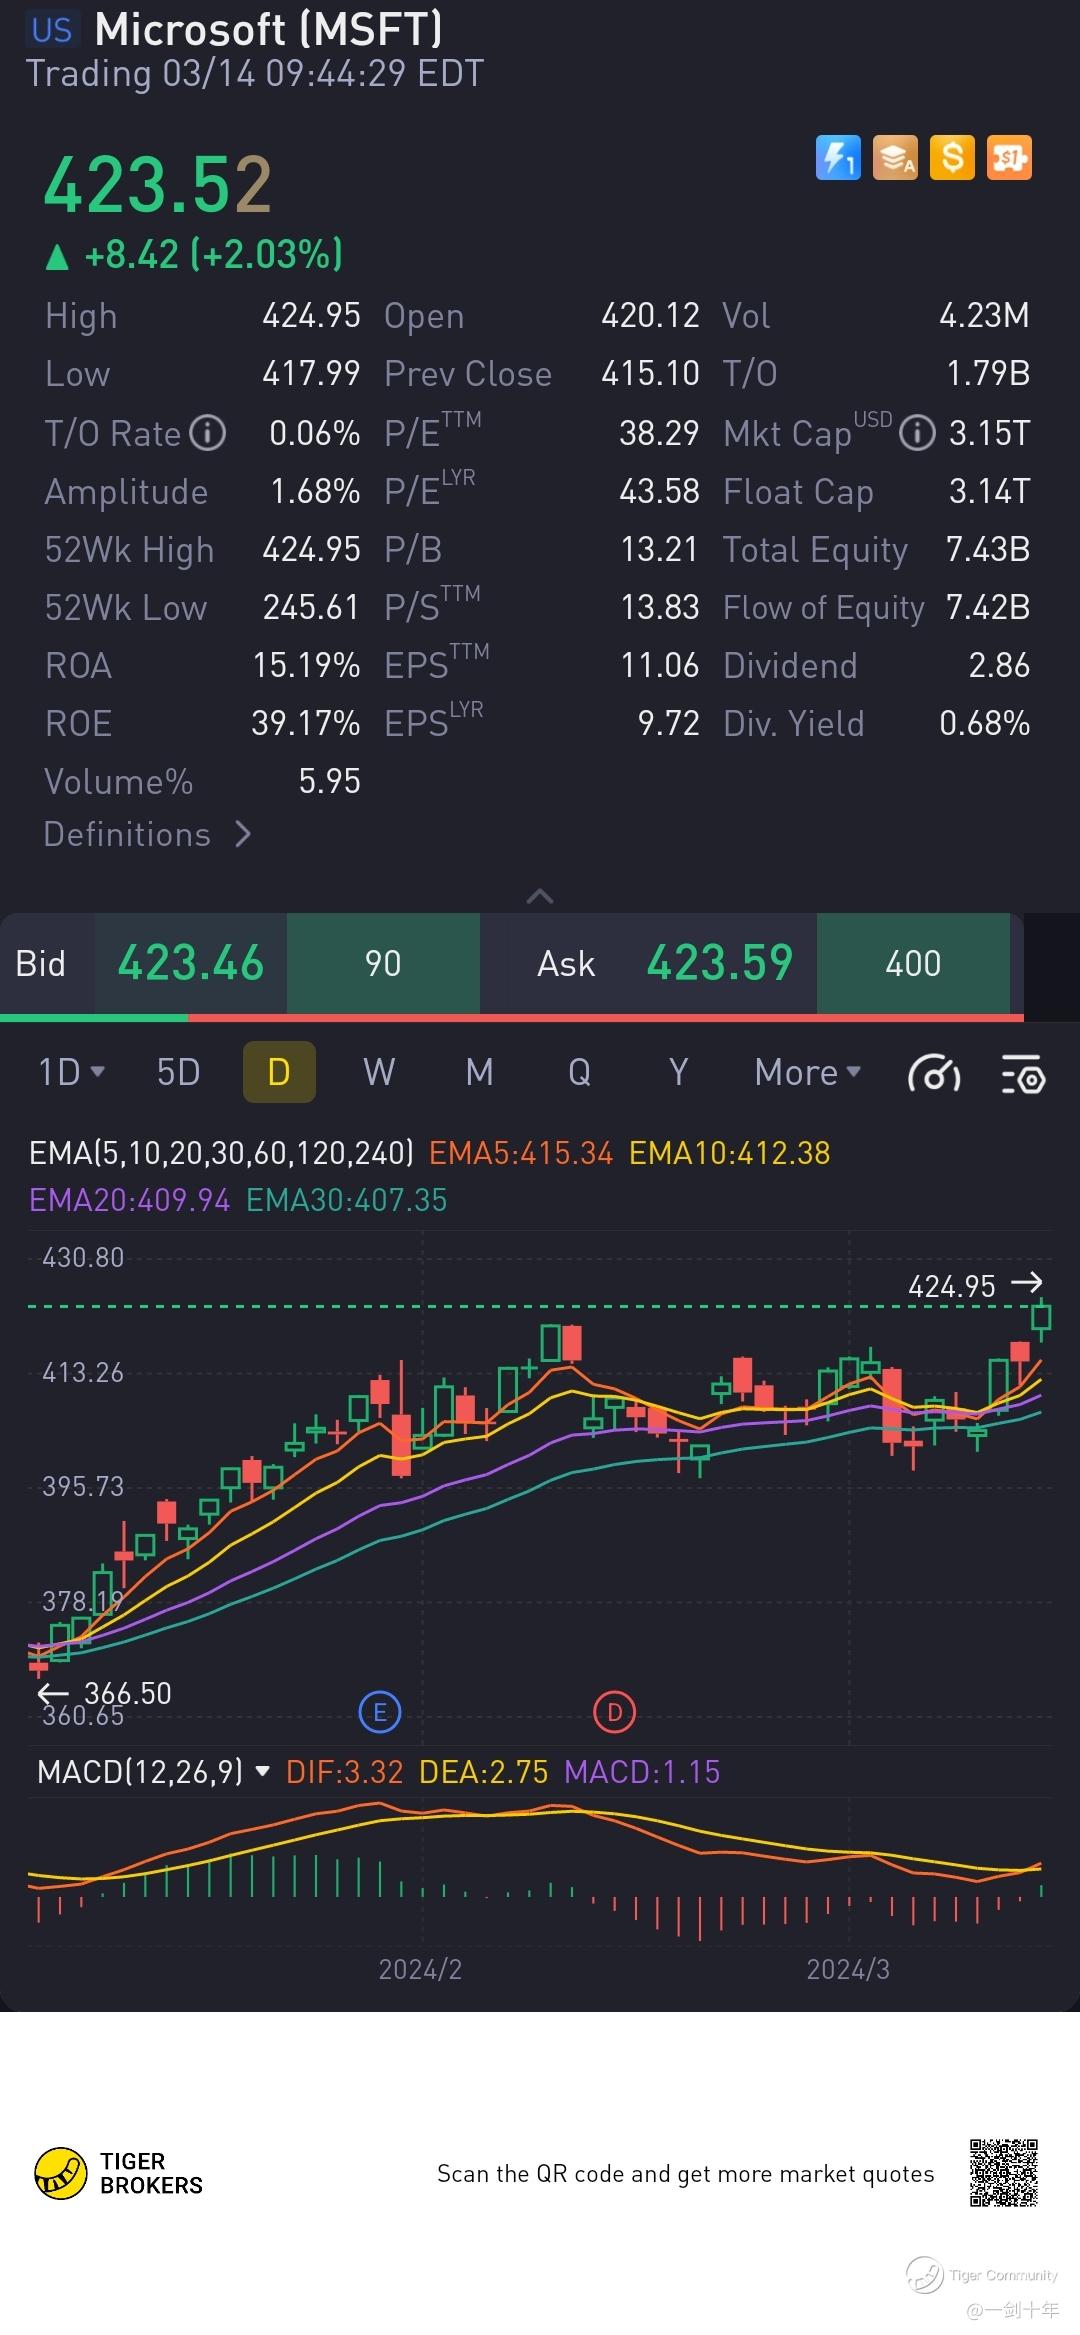Tap the 2024/3 date axis label
Viewport: 1080px width, 2335px height.
coord(848,1969)
